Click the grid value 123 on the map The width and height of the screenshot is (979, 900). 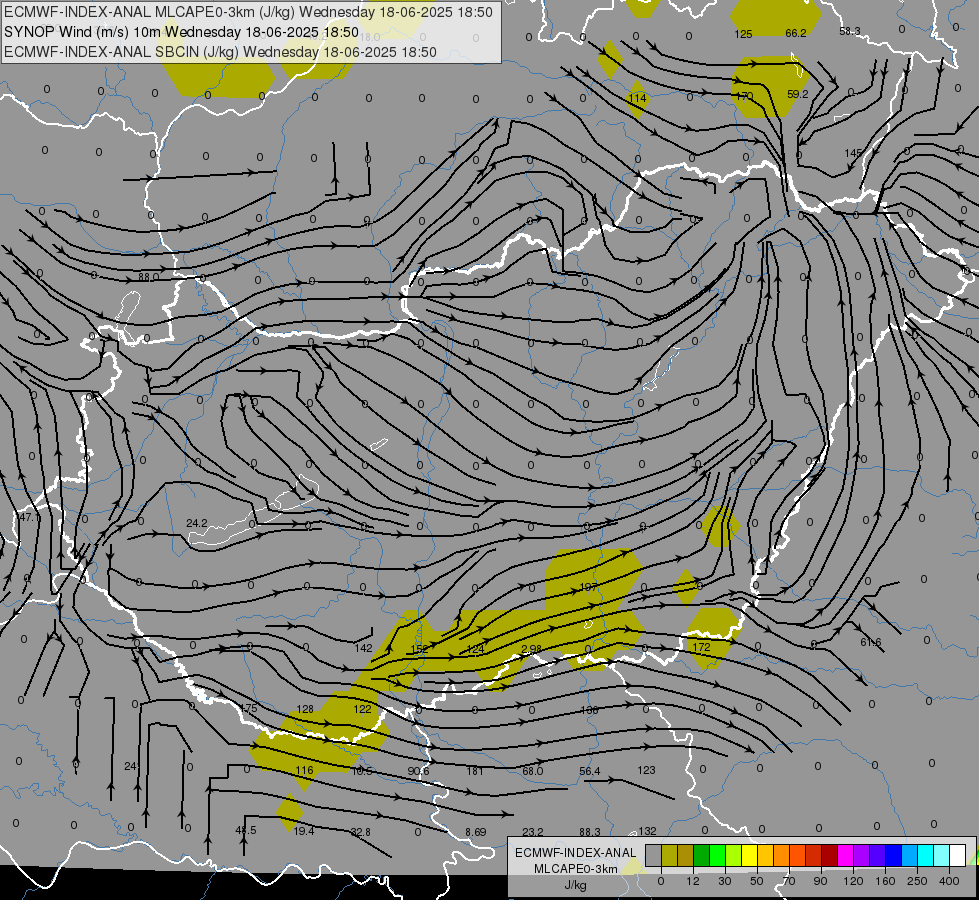646,770
